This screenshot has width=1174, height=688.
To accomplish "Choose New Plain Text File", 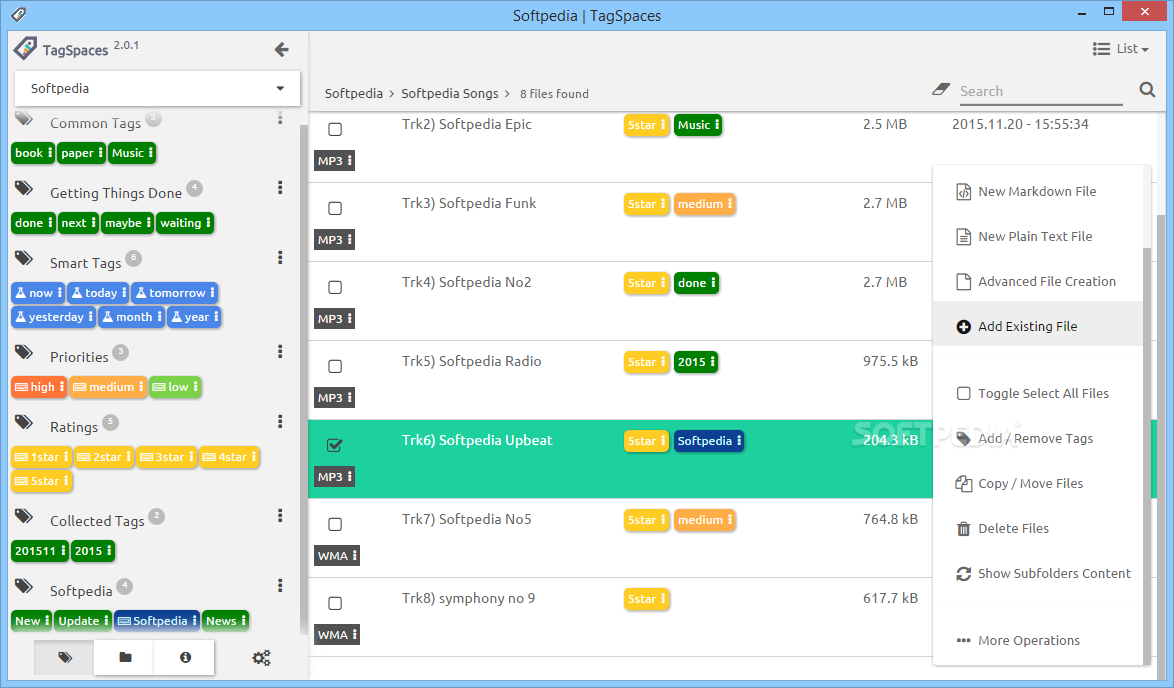I will pyautogui.click(x=1038, y=237).
